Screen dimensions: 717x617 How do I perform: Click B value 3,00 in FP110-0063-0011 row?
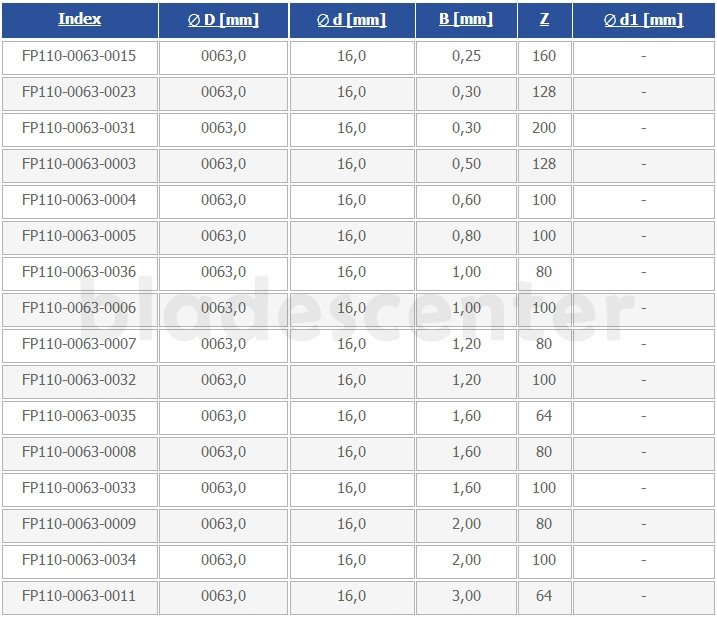[x=466, y=596]
